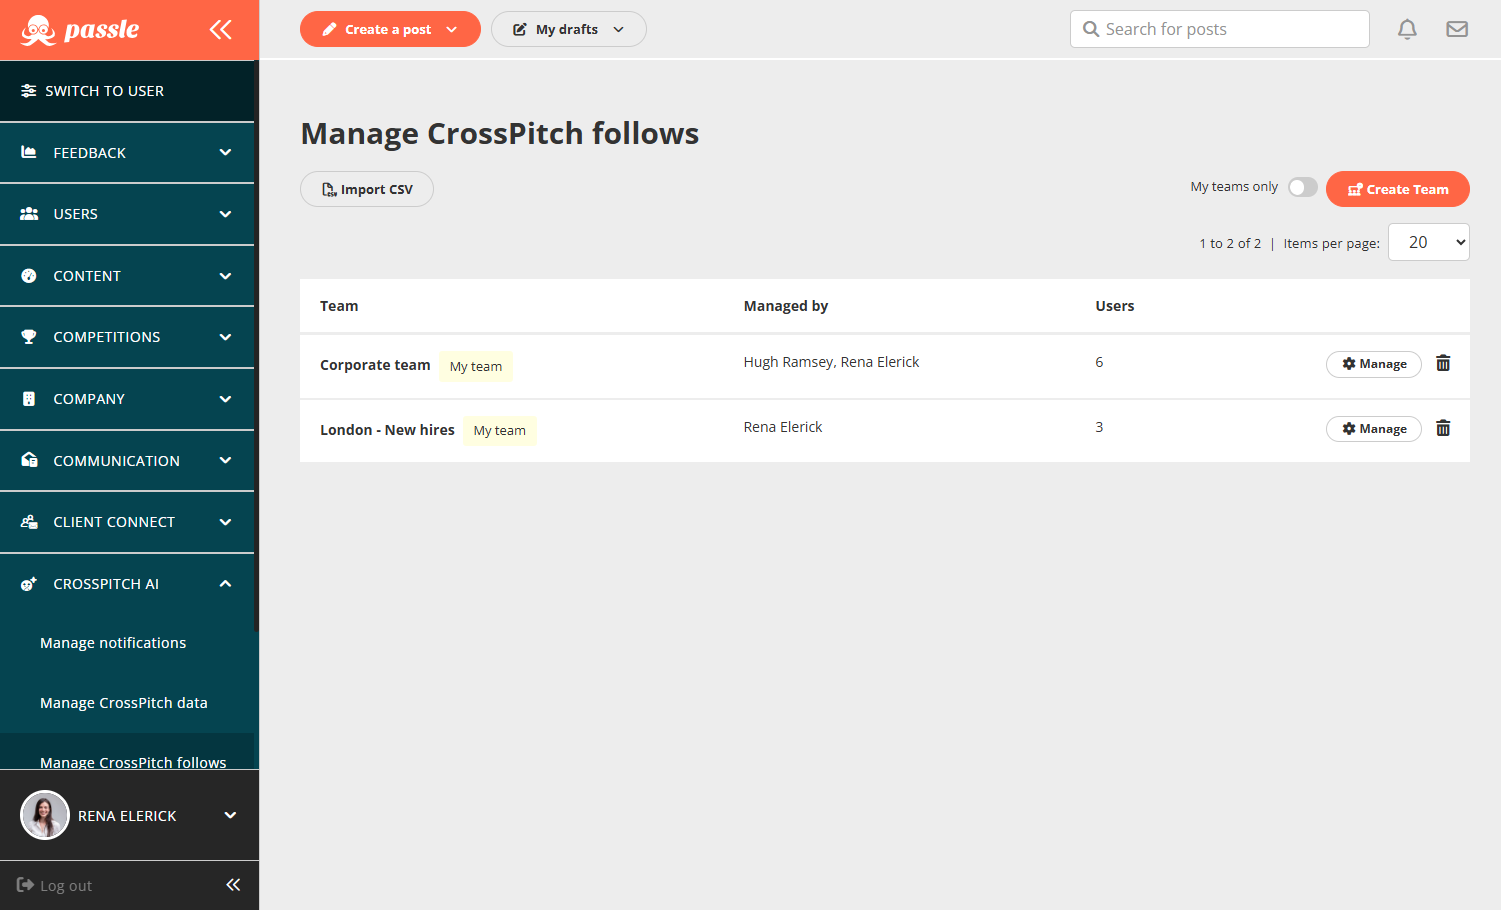Viewport: 1501px width, 910px height.
Task: Click My team badge on Corporate team
Action: tap(476, 366)
